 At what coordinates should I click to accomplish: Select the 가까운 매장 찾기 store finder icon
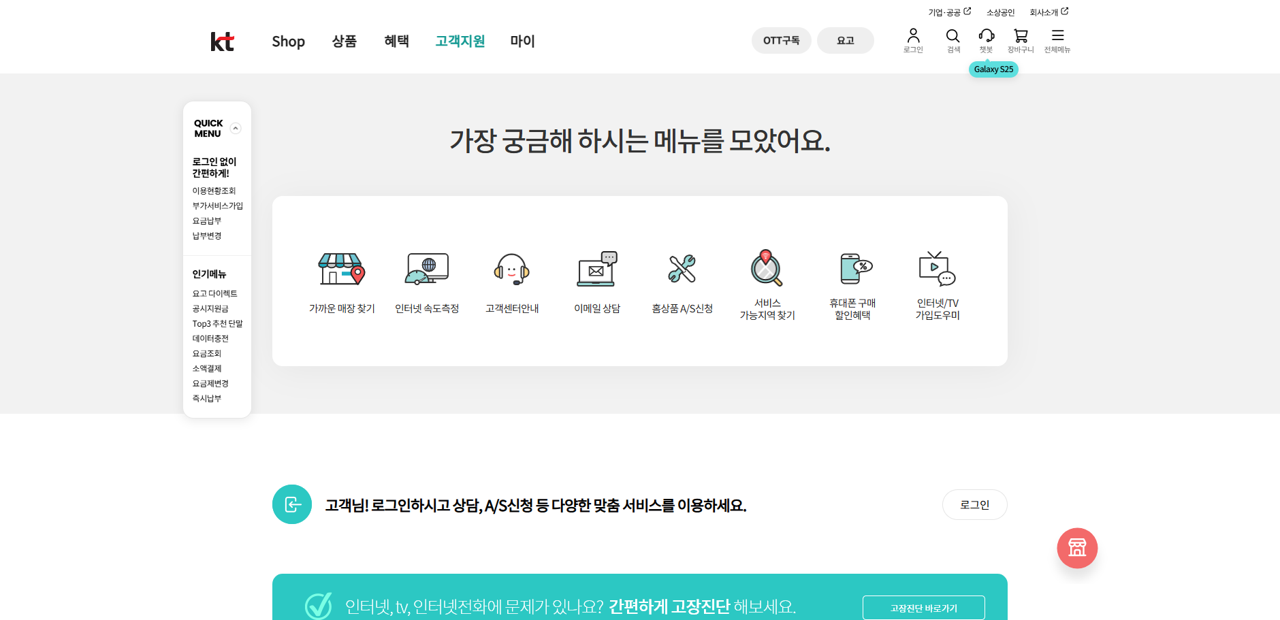[340, 268]
